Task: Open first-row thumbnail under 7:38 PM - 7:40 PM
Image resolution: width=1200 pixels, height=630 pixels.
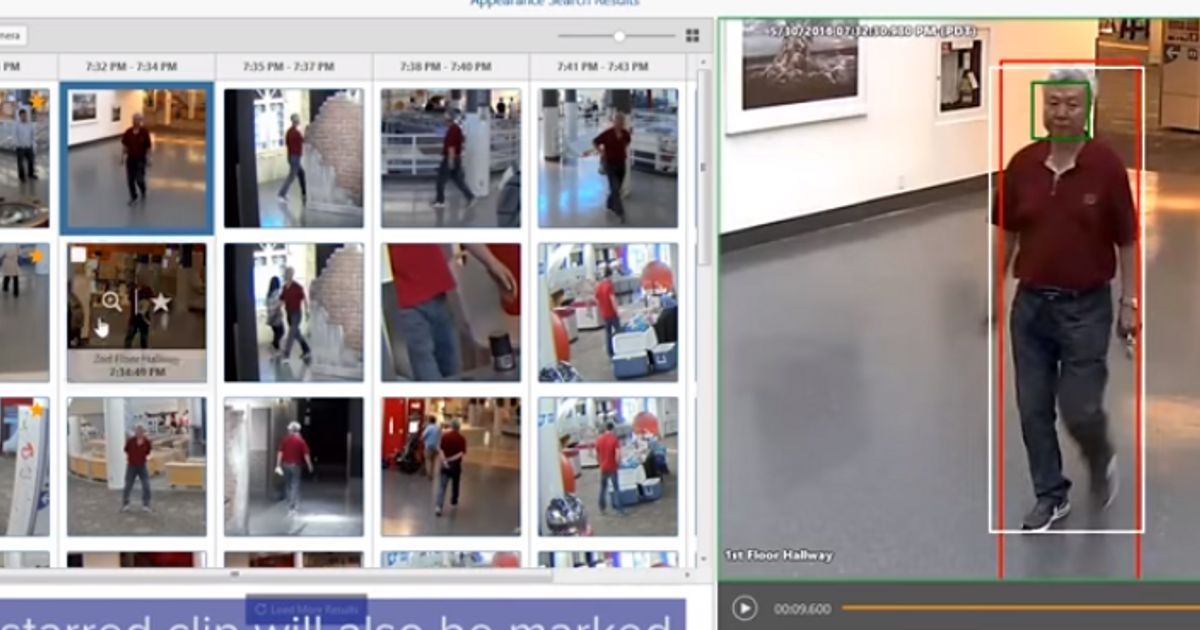Action: (450, 158)
